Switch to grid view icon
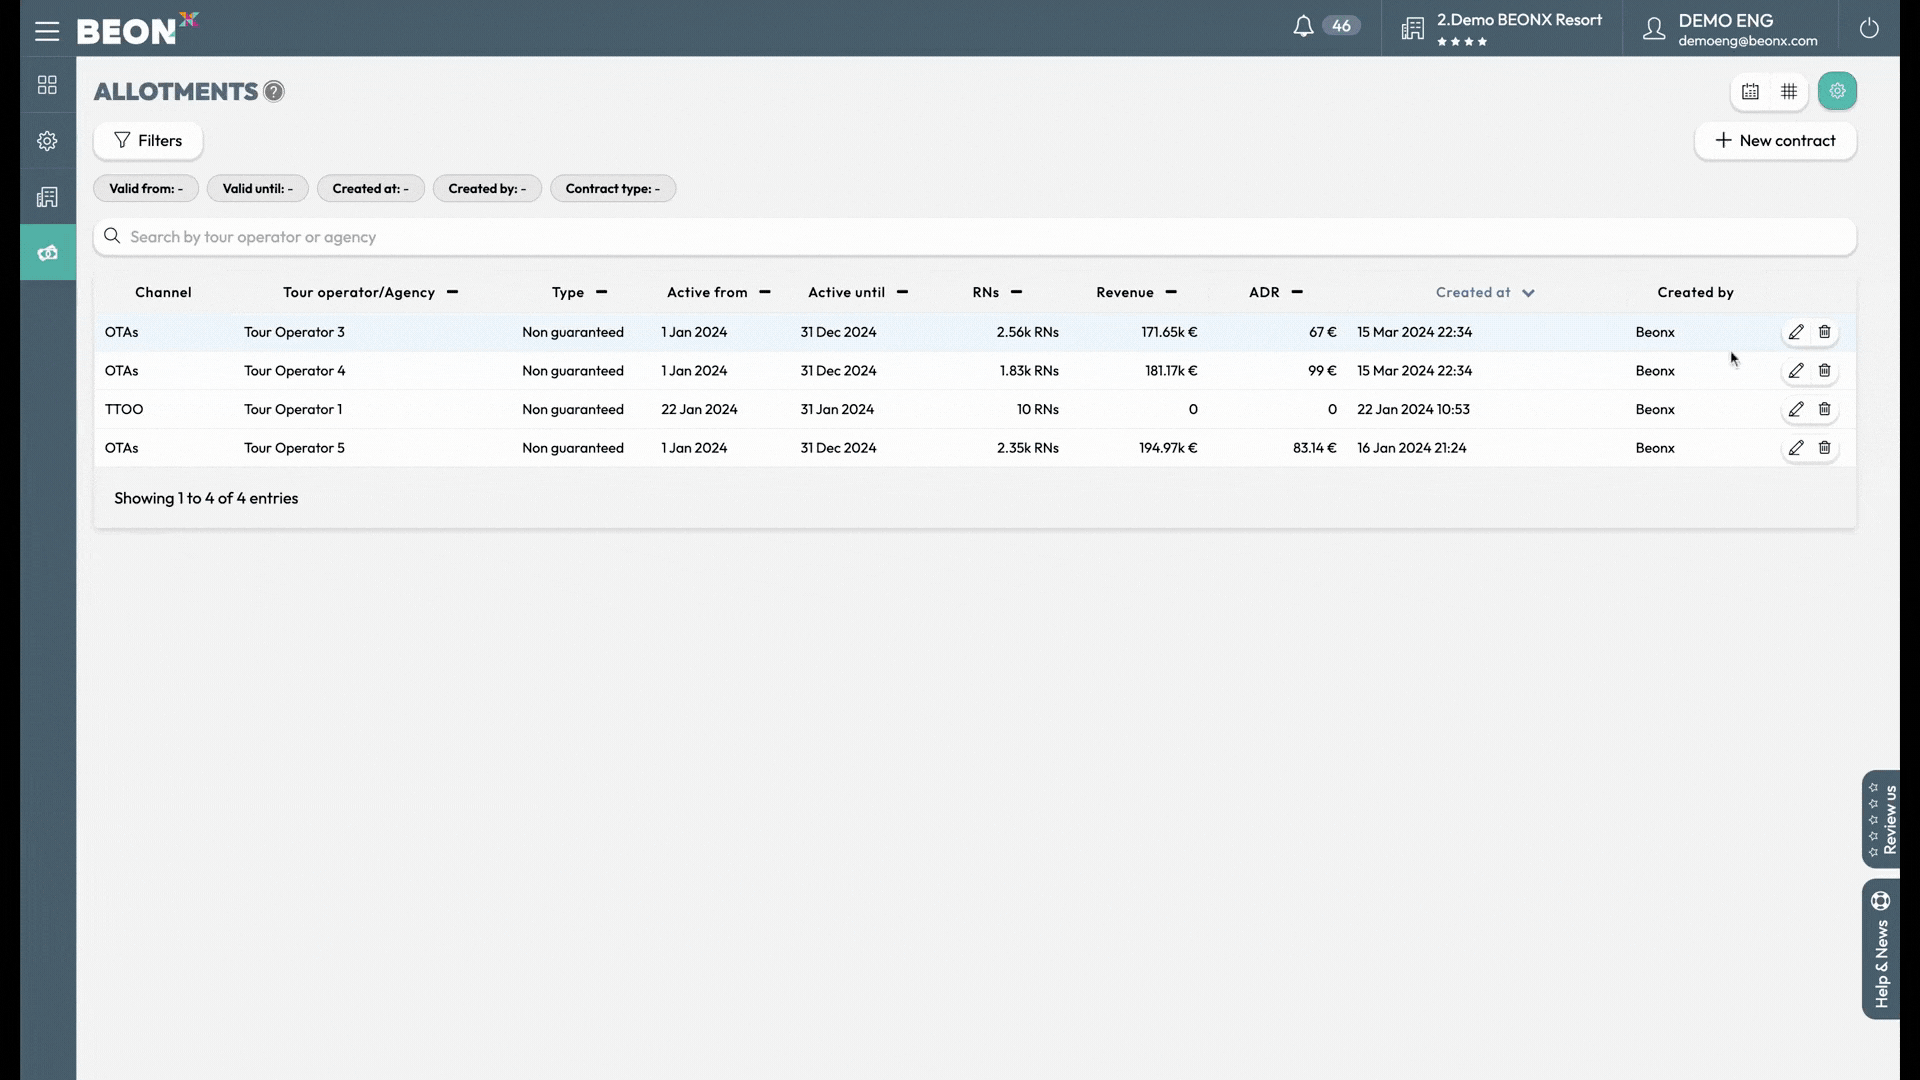1920x1080 pixels. (x=1789, y=92)
